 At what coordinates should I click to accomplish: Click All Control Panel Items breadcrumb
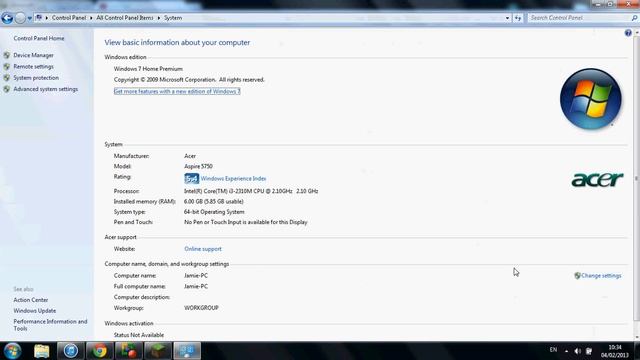(x=124, y=18)
